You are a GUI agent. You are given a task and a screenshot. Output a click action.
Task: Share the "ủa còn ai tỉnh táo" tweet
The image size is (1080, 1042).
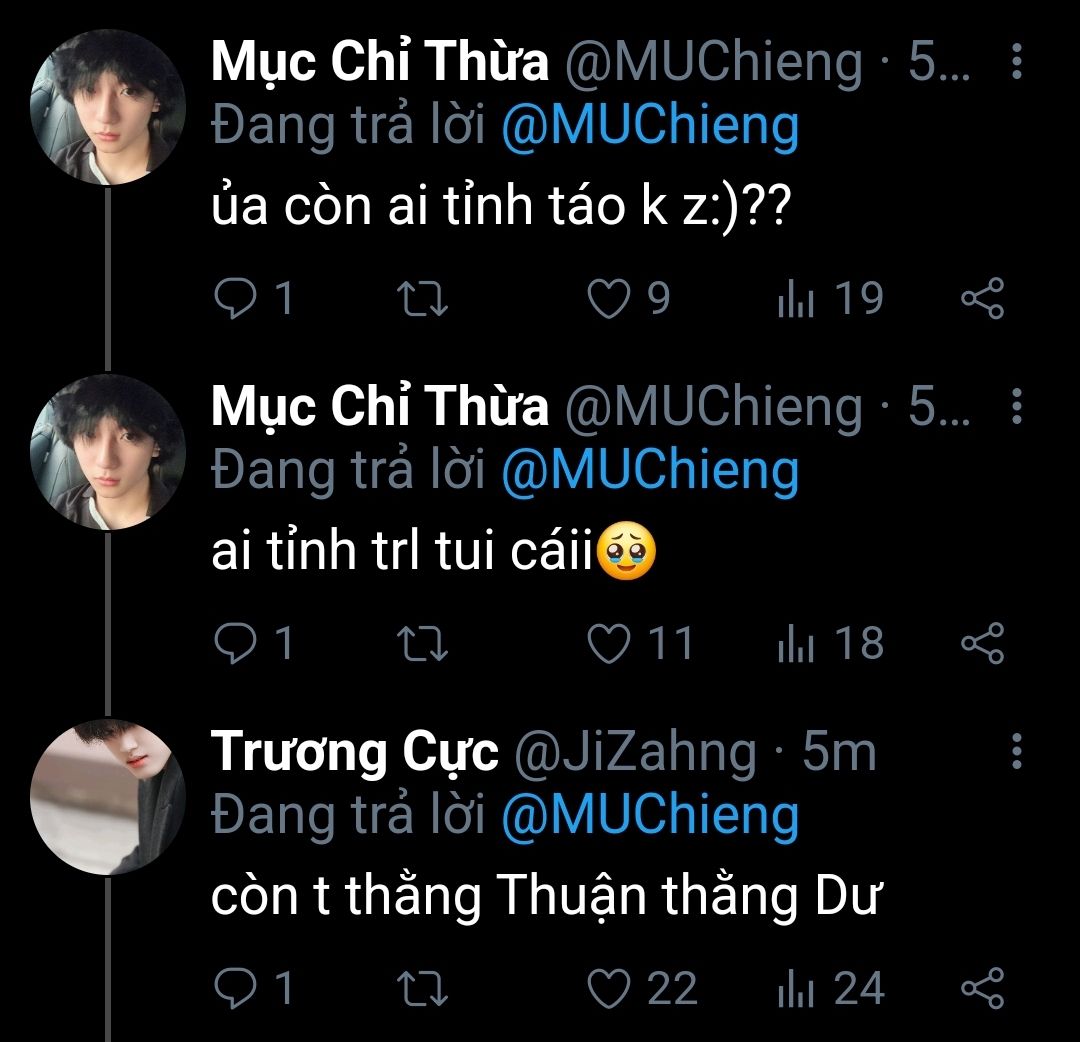pos(981,299)
